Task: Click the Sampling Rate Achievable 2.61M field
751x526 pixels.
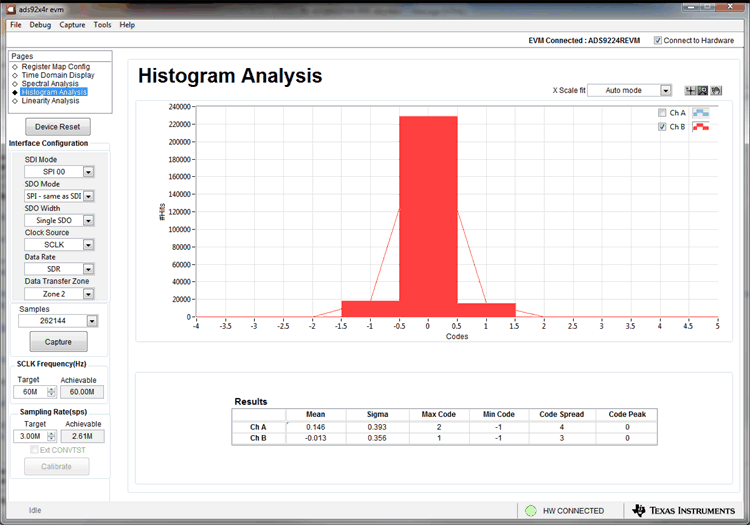Action: [82, 436]
